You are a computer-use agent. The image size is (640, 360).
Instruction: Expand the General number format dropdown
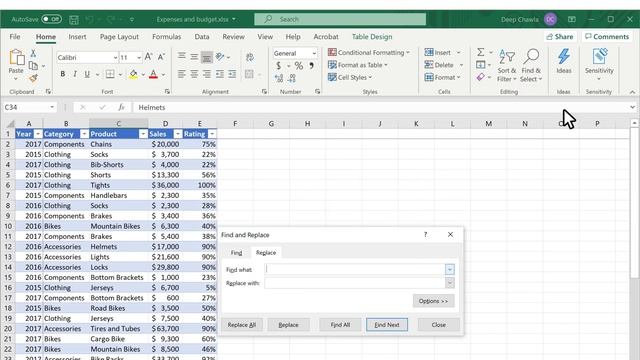[x=314, y=53]
